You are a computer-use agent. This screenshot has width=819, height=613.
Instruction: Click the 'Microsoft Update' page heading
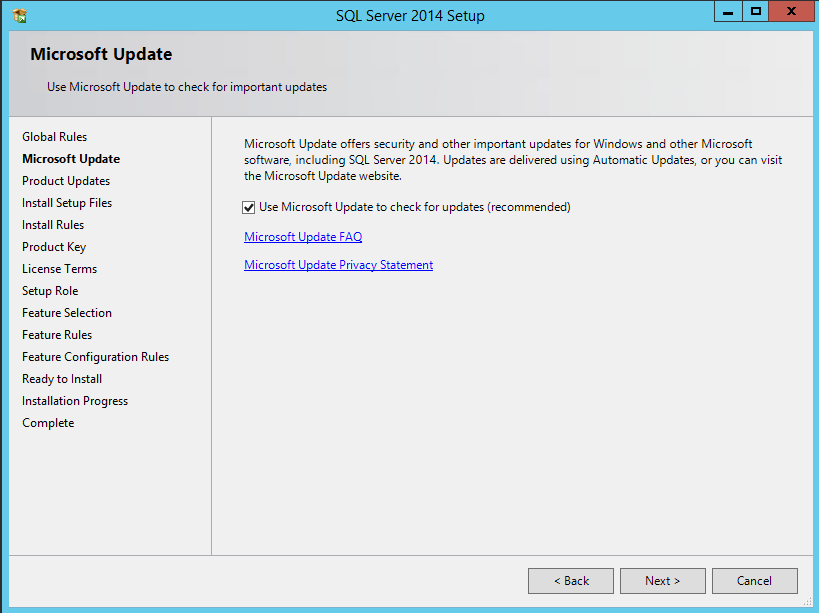pyautogui.click(x=101, y=54)
